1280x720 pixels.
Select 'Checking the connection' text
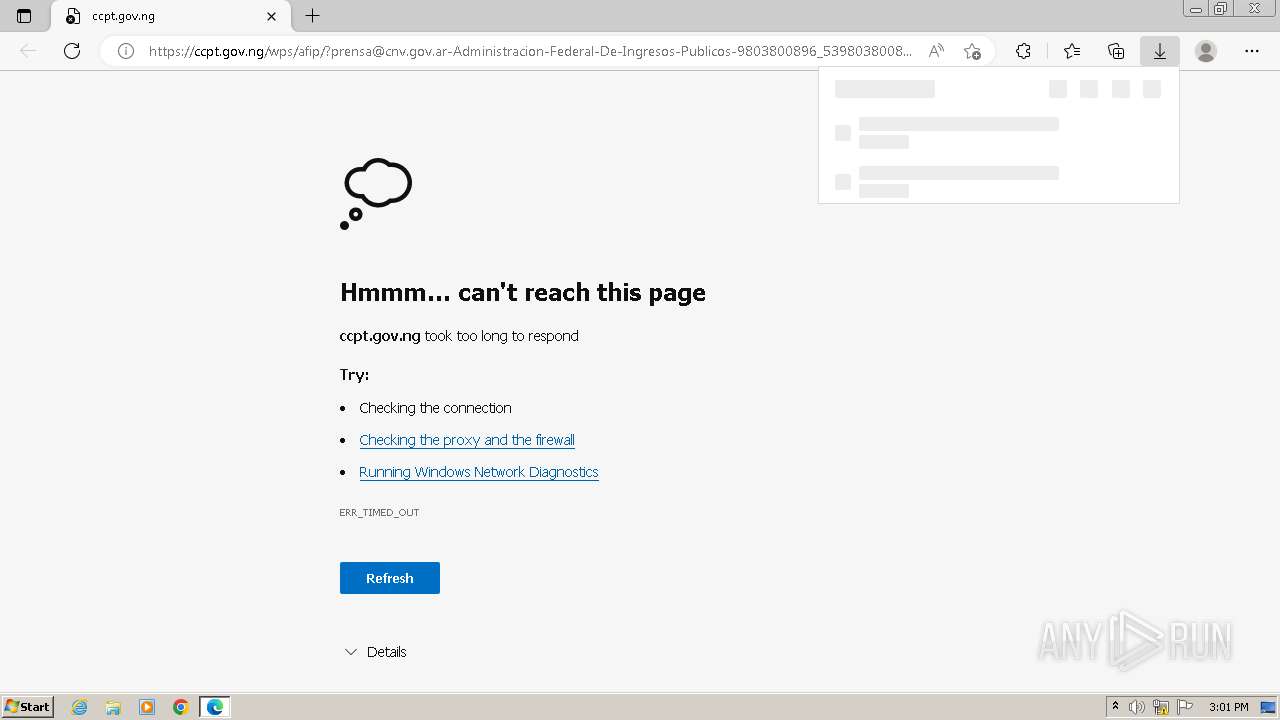(x=435, y=408)
